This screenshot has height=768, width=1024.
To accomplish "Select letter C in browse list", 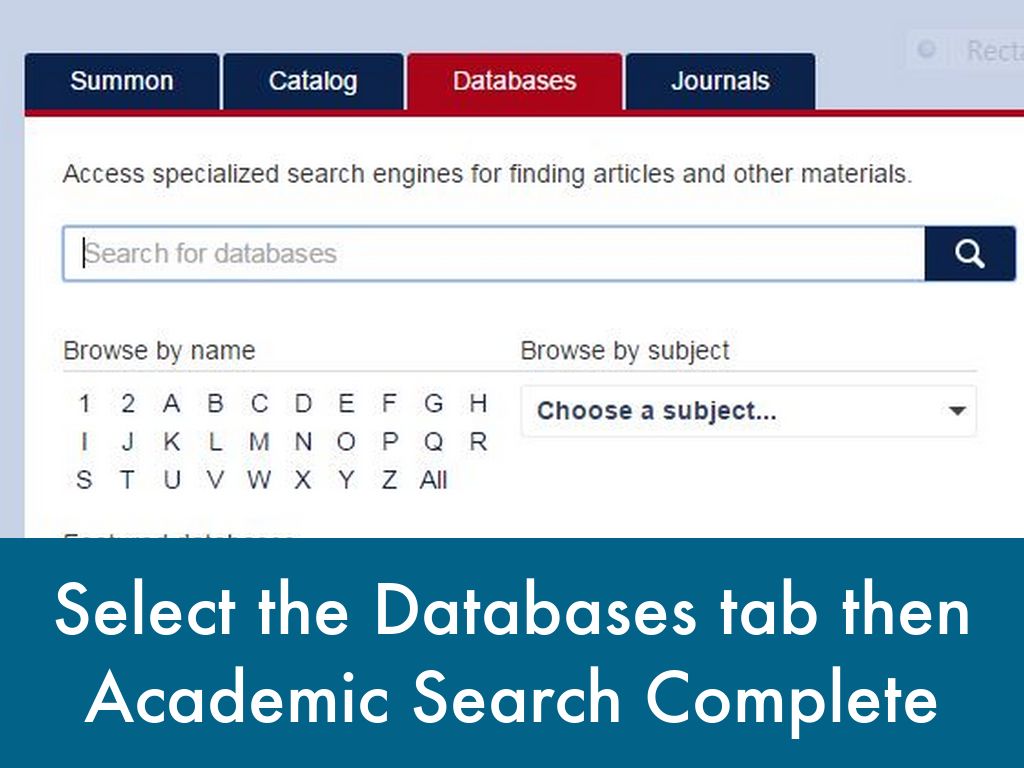I will click(x=259, y=404).
